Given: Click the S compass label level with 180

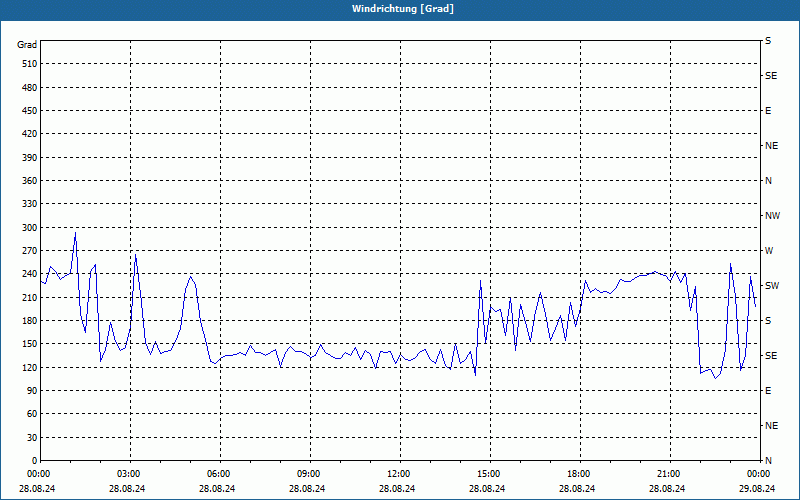Looking at the screenshot, I should (x=768, y=321).
